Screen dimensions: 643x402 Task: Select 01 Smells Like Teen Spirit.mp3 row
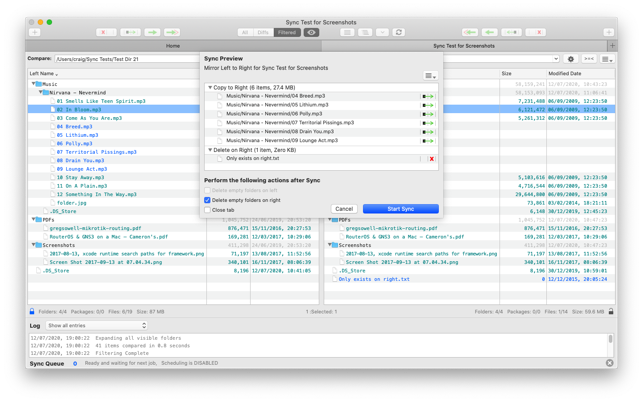point(114,101)
